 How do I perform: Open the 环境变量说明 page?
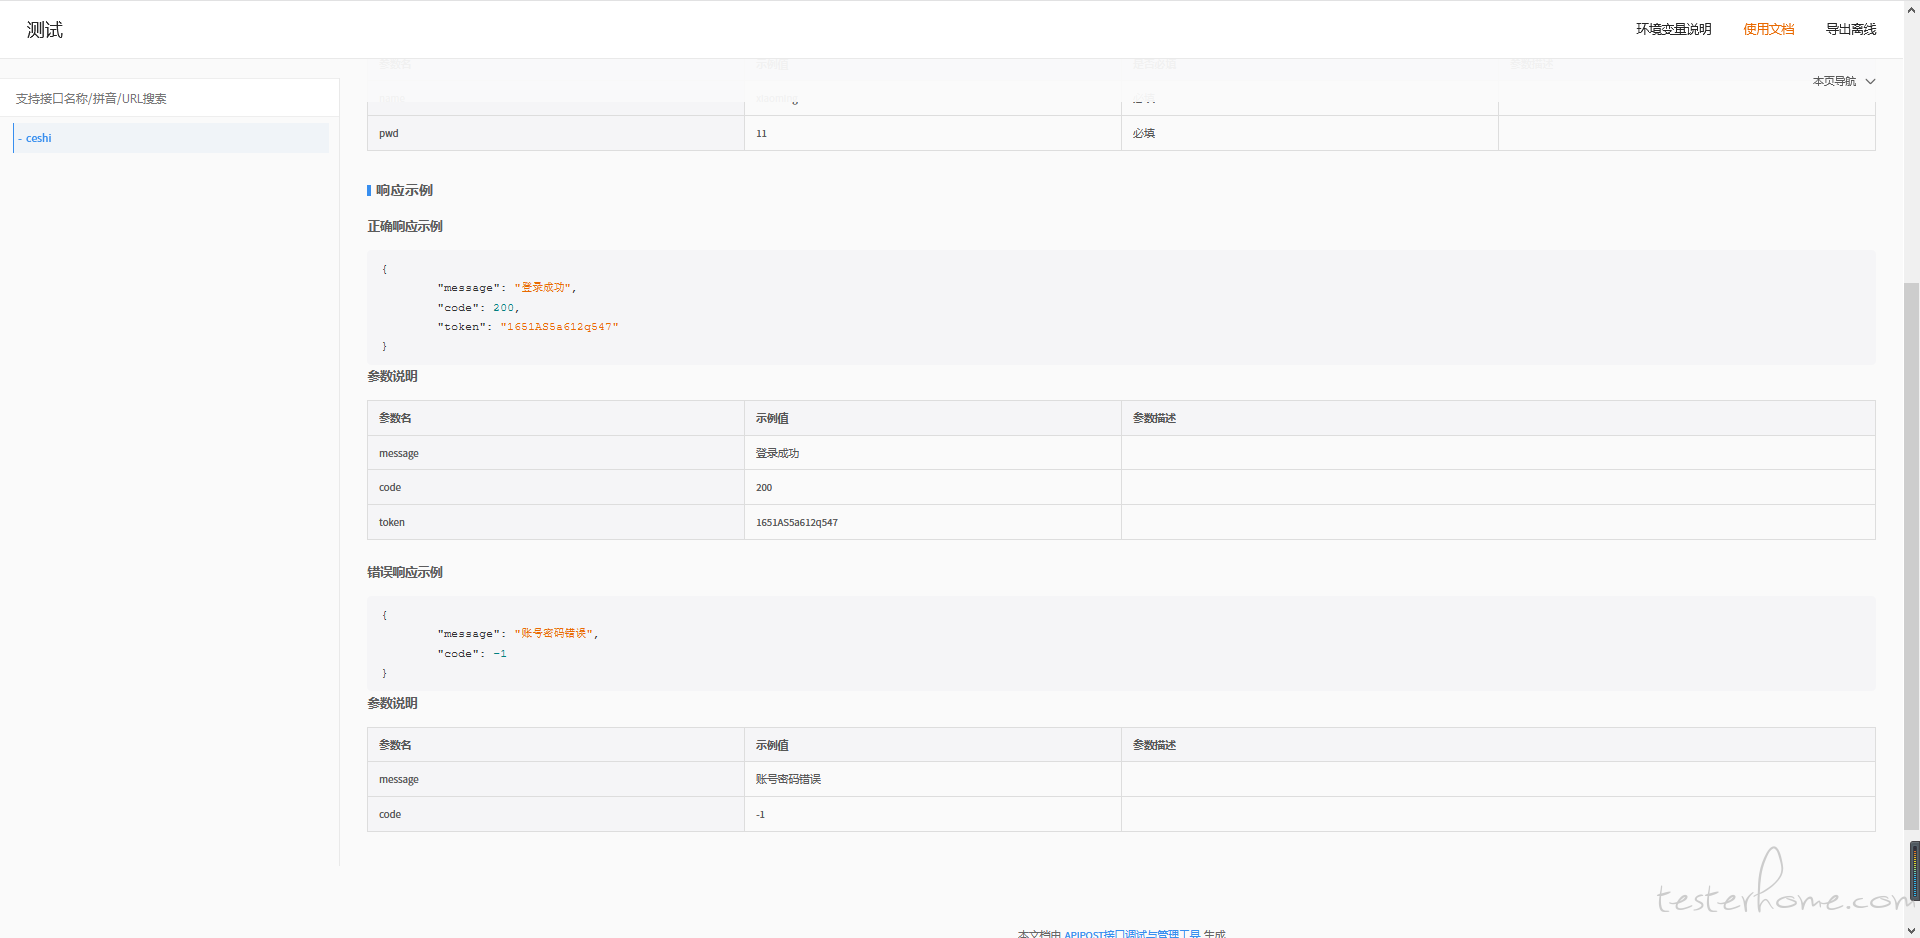point(1673,29)
